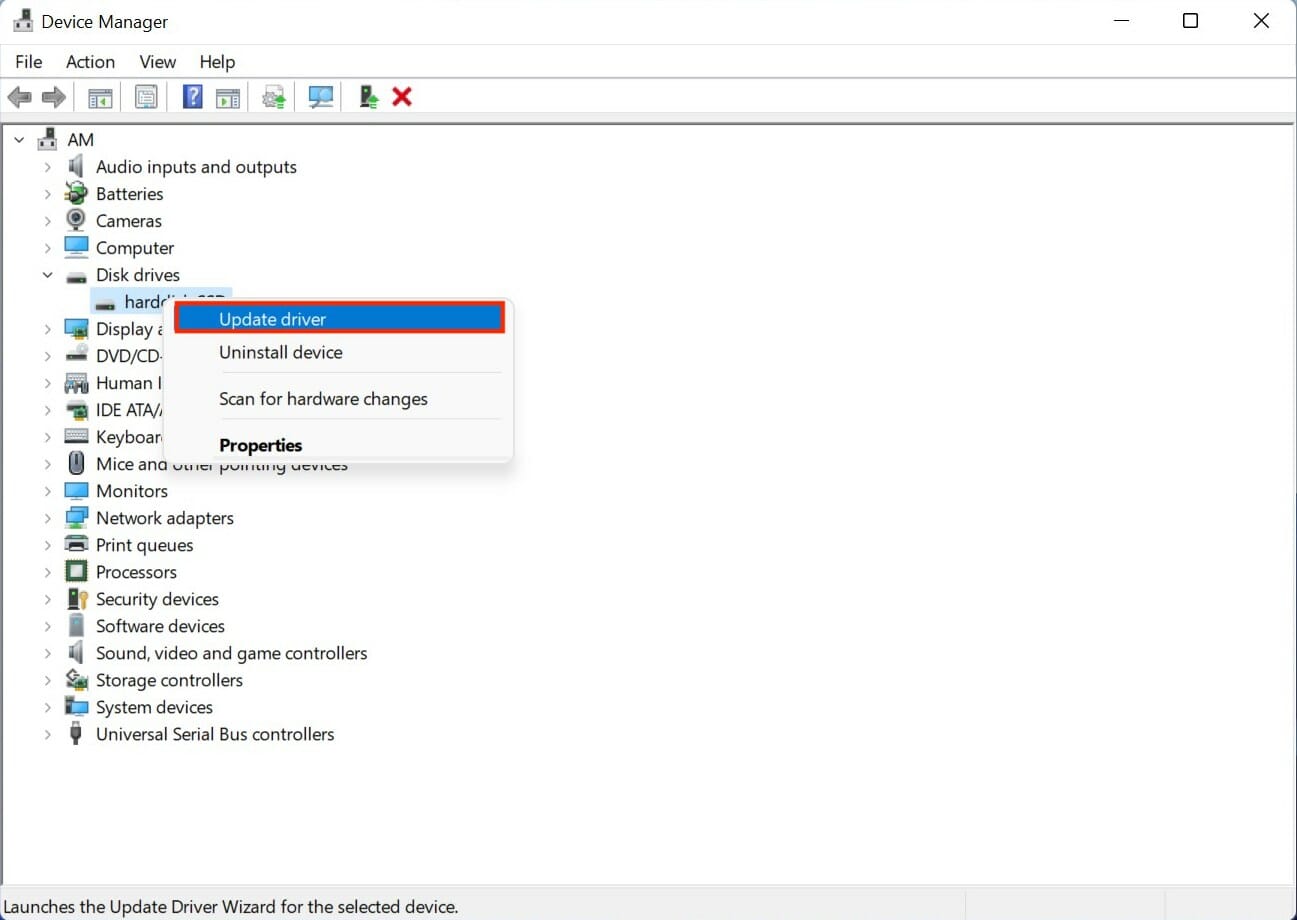Expand the Storage controllers category
1297x920 pixels.
(47, 680)
